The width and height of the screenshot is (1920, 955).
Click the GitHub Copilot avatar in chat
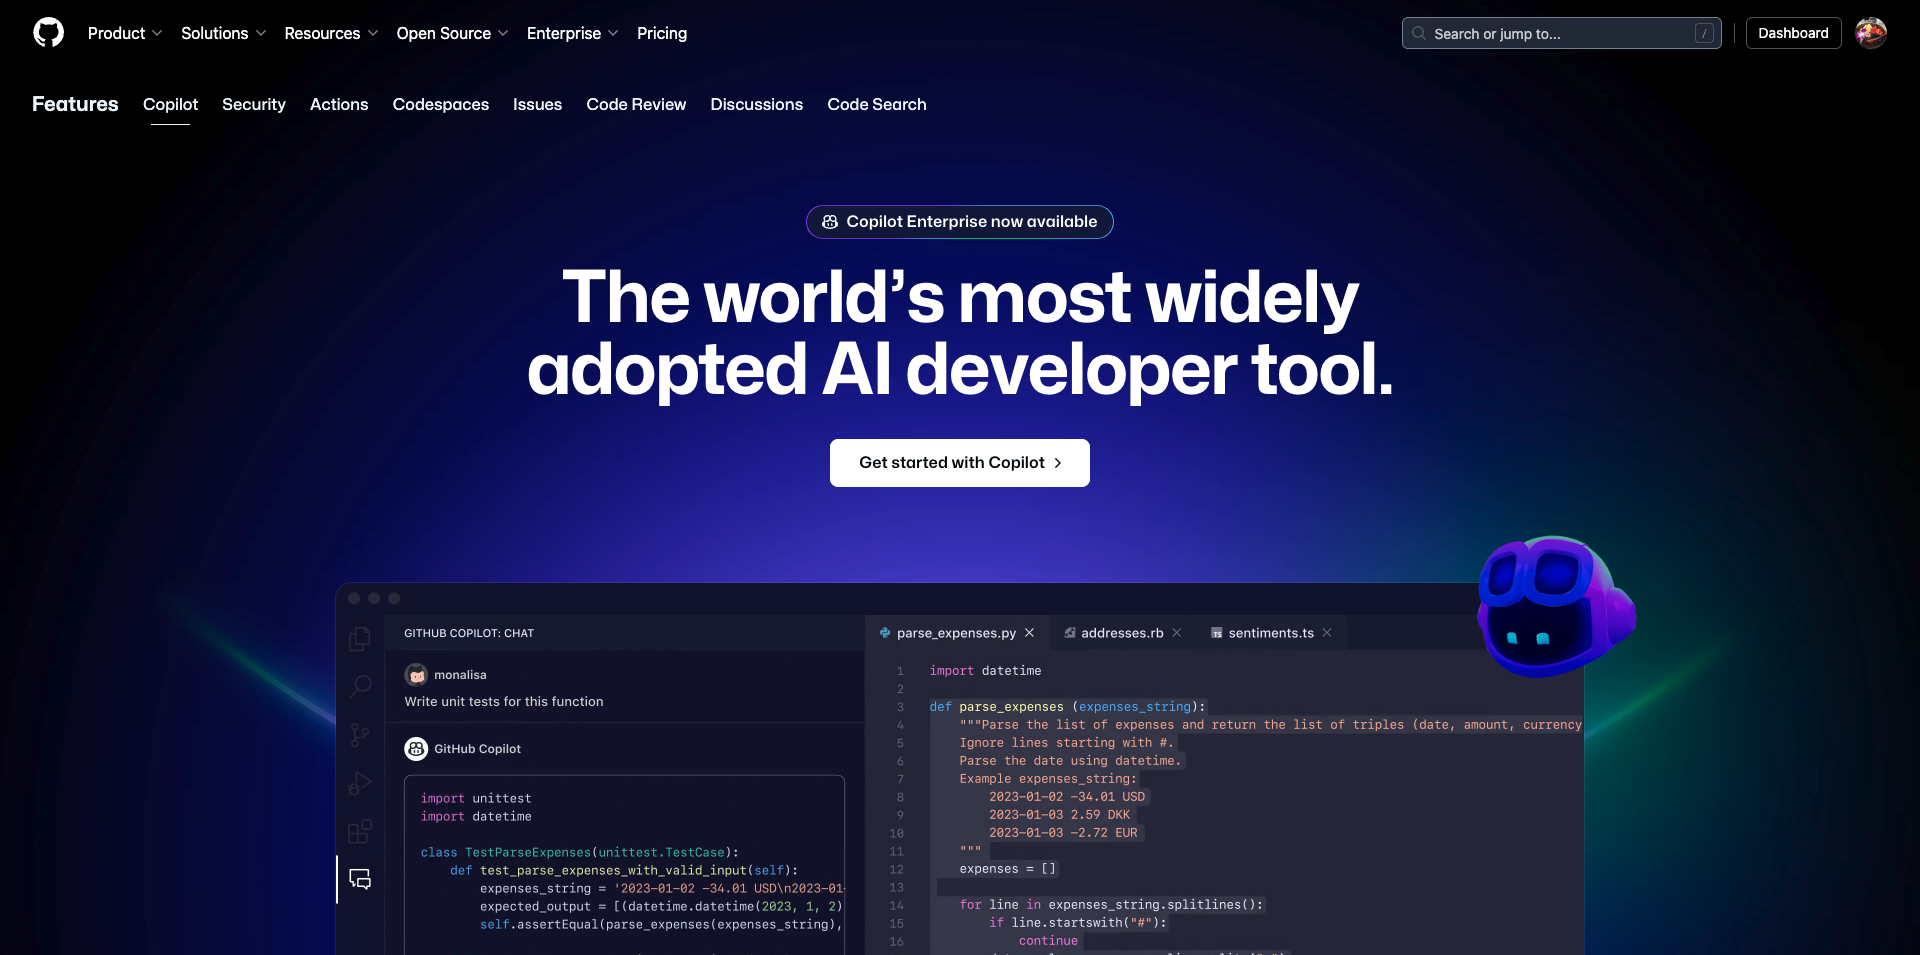tap(416, 749)
